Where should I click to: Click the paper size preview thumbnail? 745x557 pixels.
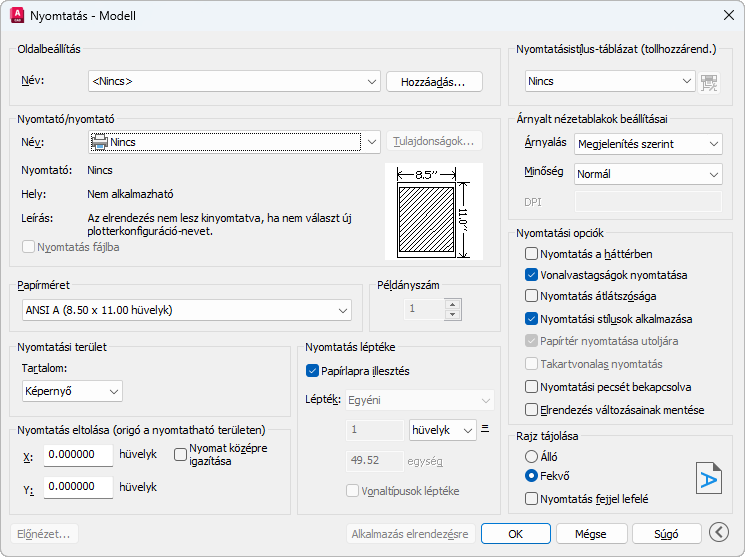[434, 212]
